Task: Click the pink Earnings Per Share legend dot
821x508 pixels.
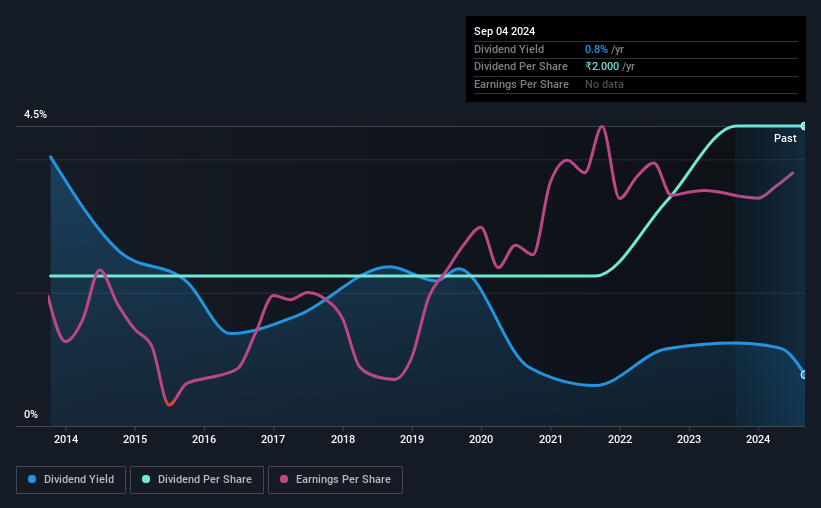Action: click(x=284, y=479)
